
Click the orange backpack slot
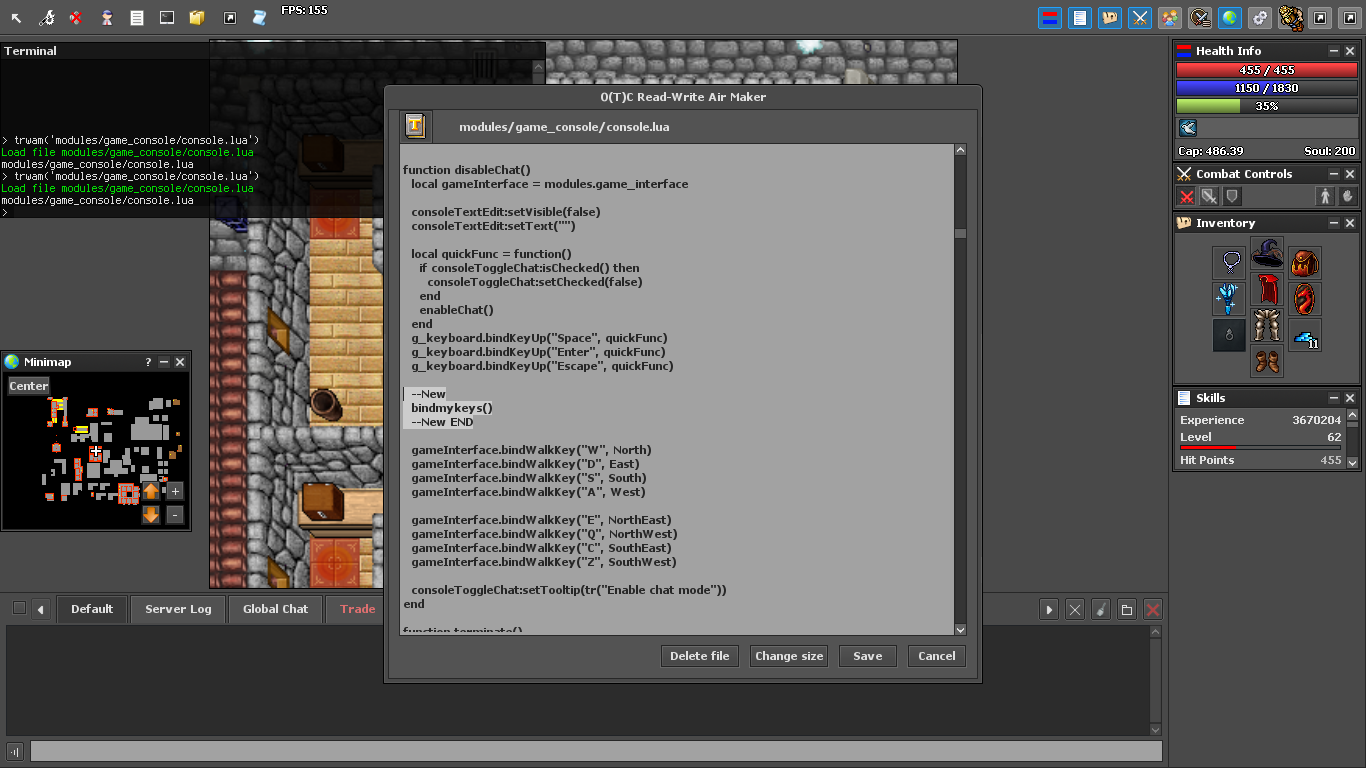[1305, 263]
